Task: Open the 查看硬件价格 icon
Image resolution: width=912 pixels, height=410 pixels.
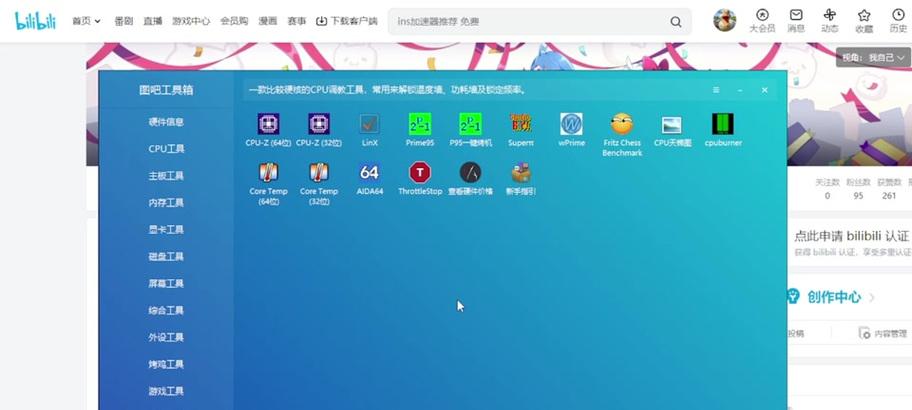Action: coord(471,173)
